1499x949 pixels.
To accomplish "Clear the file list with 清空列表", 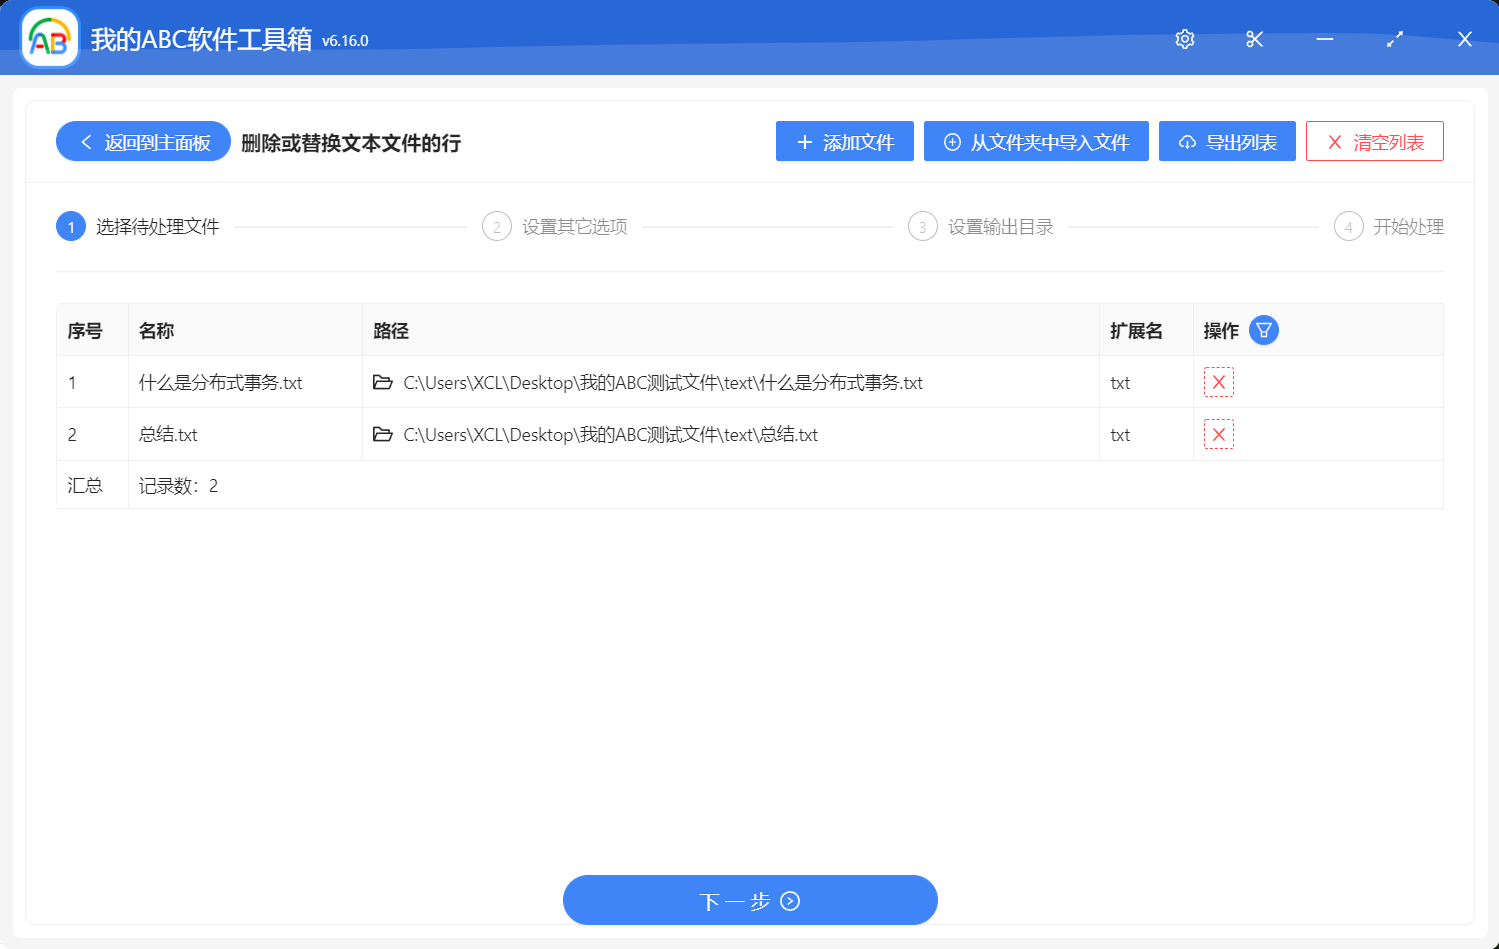I will click(x=1374, y=141).
